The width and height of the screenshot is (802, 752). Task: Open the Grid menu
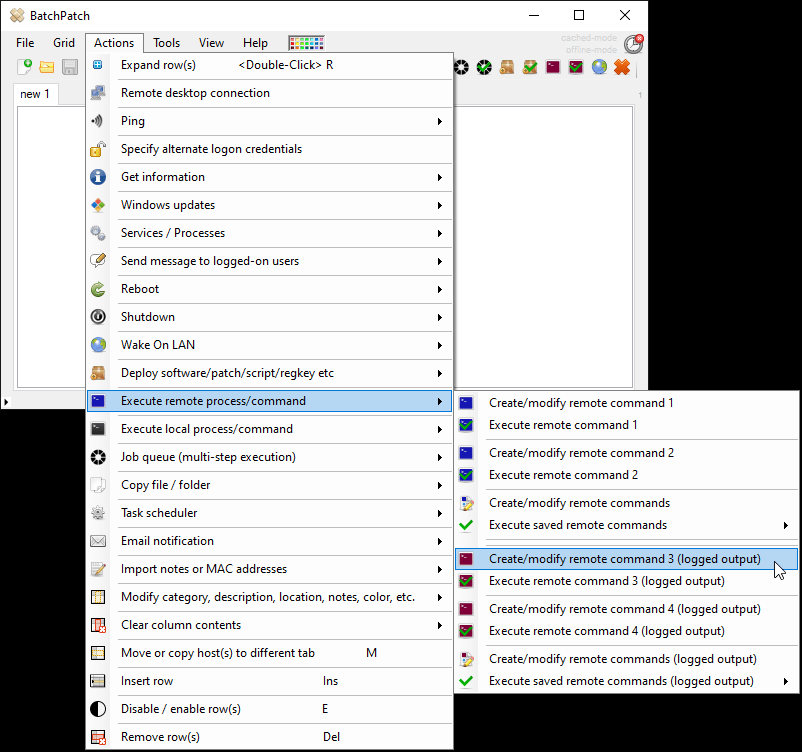click(64, 43)
